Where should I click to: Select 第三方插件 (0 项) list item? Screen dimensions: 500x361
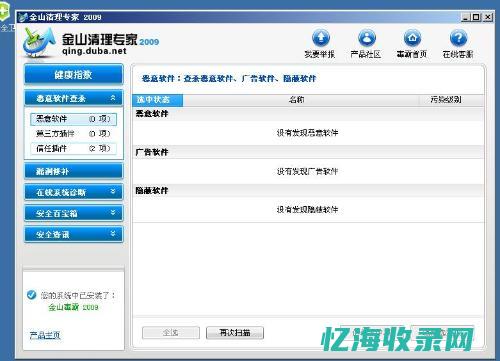pos(73,134)
